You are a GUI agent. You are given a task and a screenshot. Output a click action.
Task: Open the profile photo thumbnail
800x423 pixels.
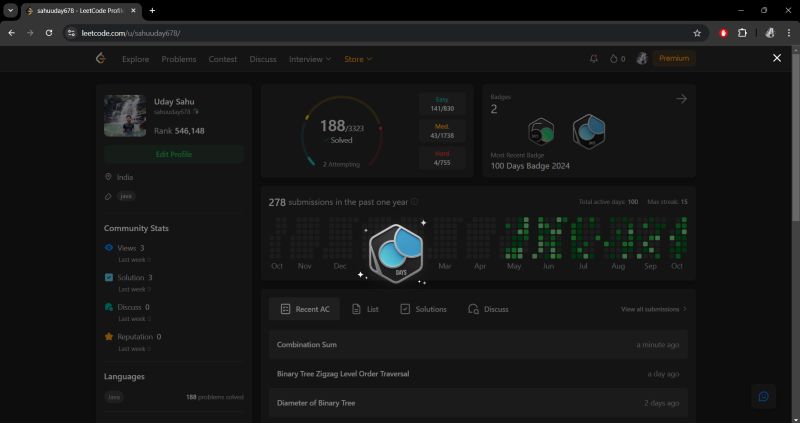coord(125,116)
